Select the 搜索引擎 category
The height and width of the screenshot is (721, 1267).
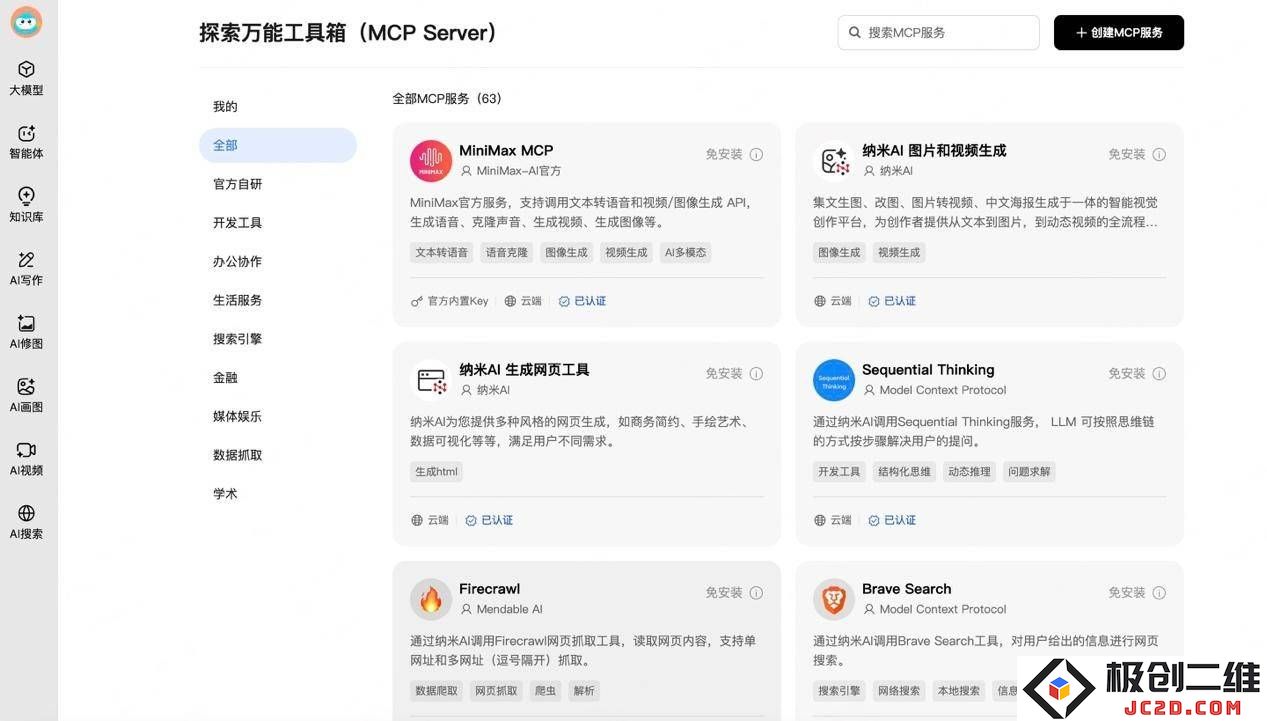coord(278,339)
